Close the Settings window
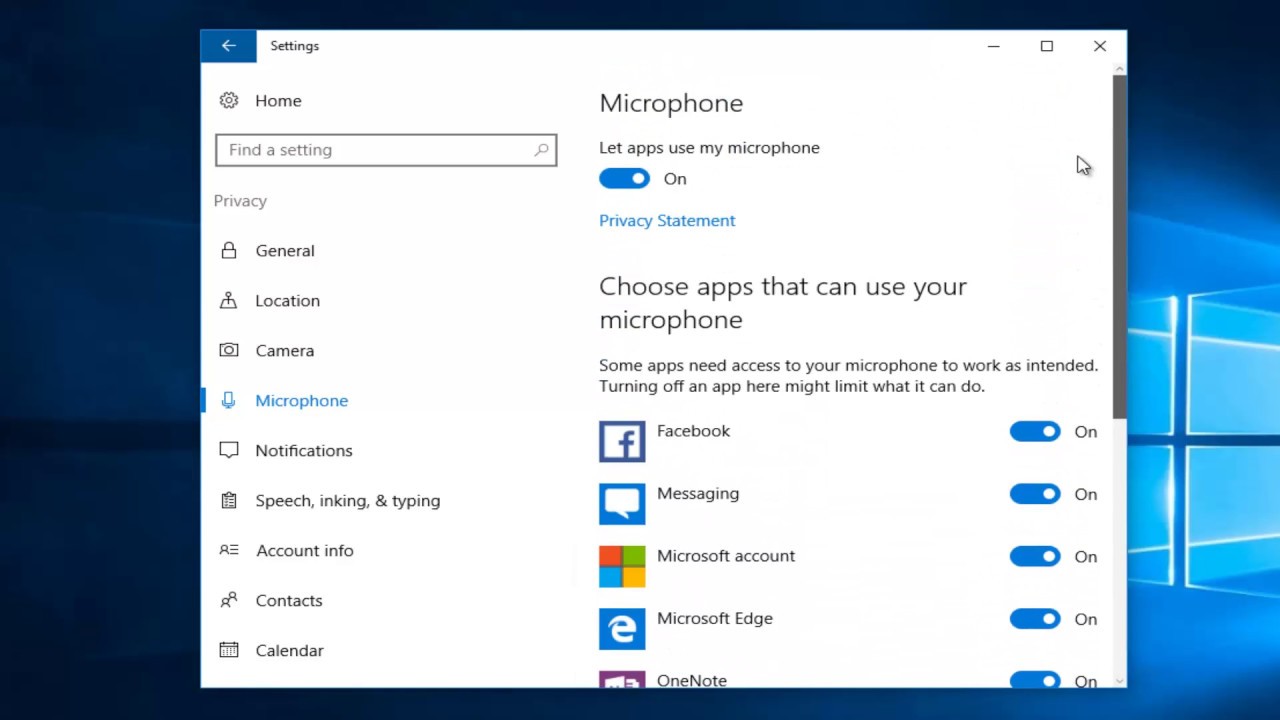Viewport: 1280px width, 720px height. tap(1099, 46)
